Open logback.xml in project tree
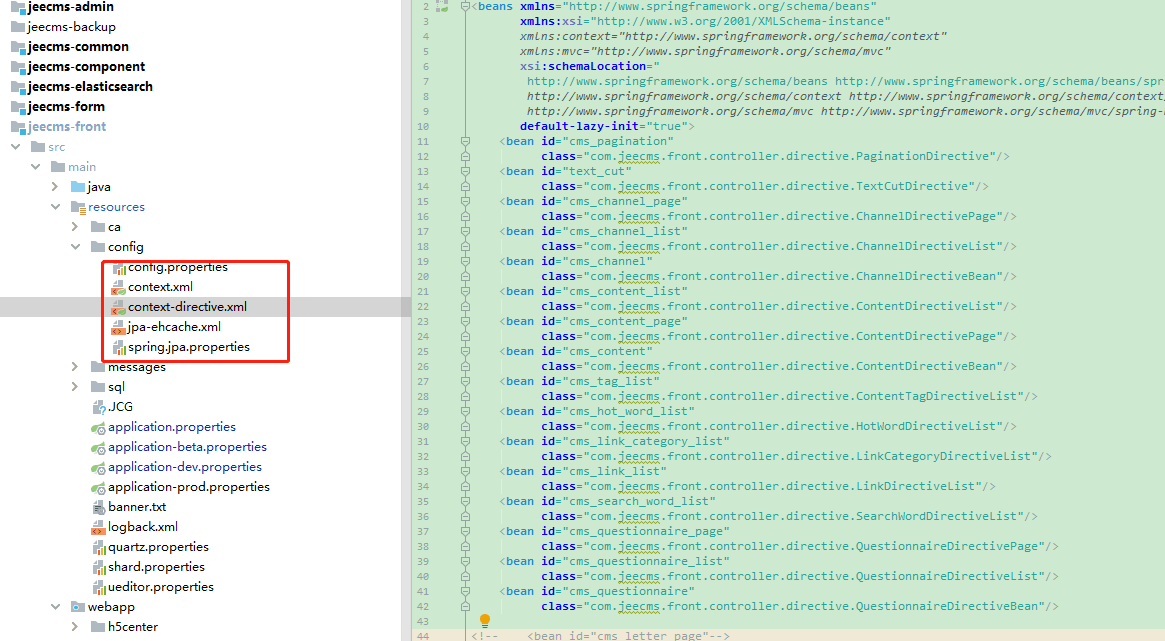Image resolution: width=1165 pixels, height=641 pixels. 143,527
